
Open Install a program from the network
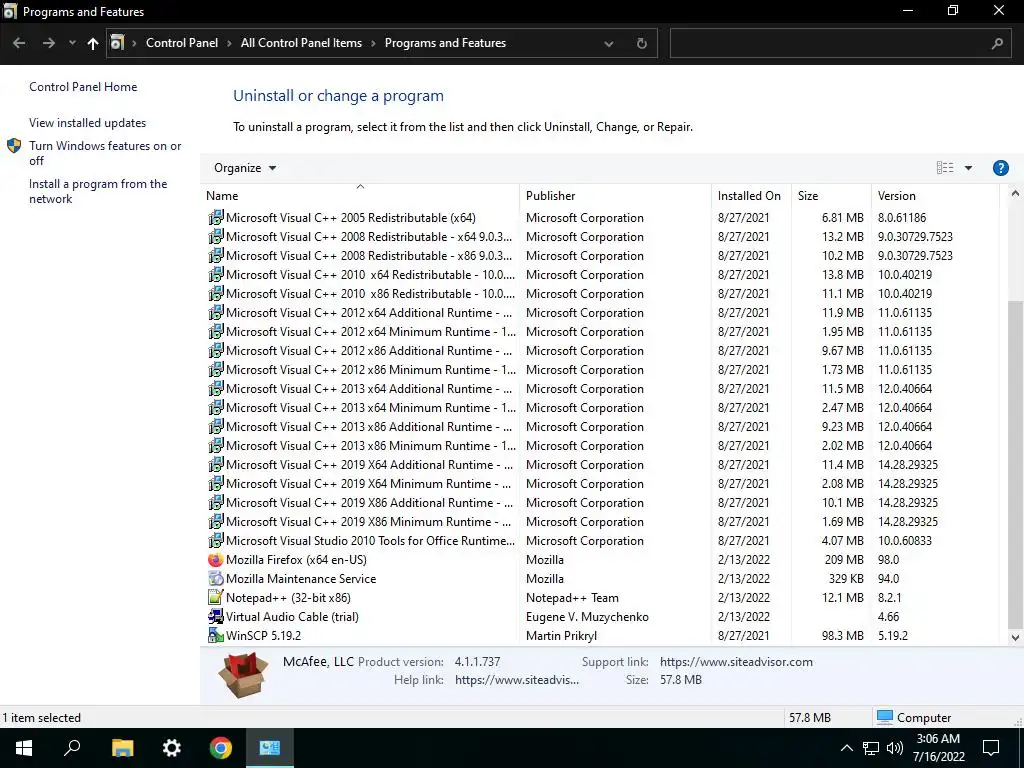point(98,191)
